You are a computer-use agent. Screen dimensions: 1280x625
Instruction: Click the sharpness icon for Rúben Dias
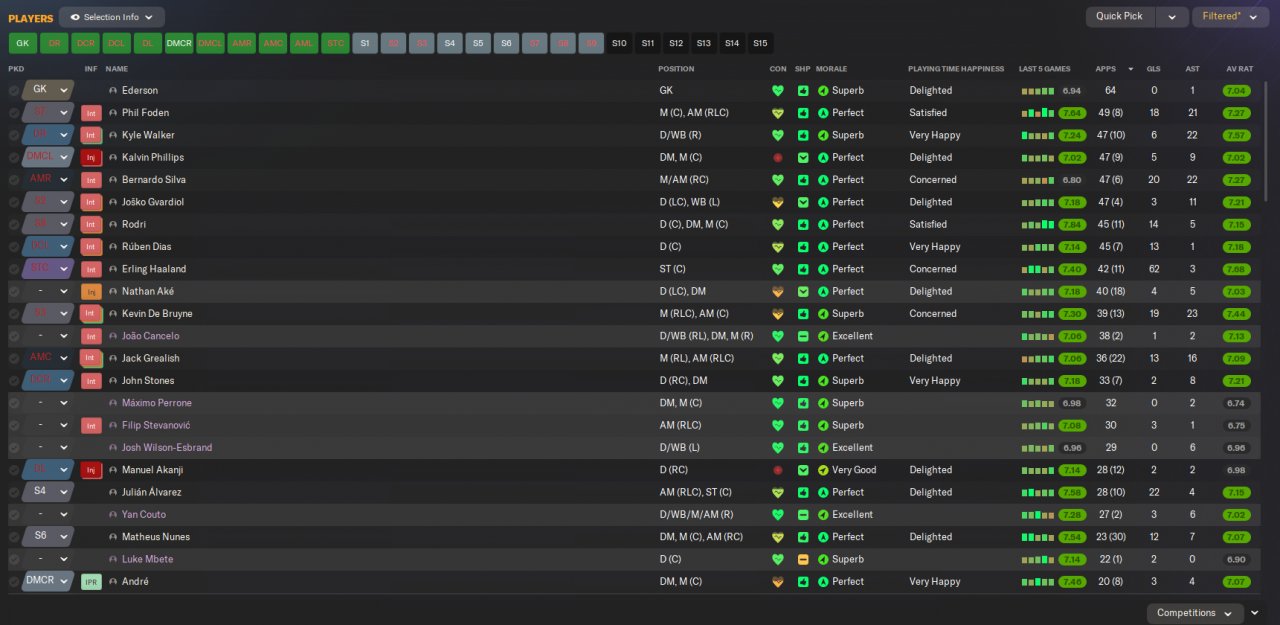(803, 247)
